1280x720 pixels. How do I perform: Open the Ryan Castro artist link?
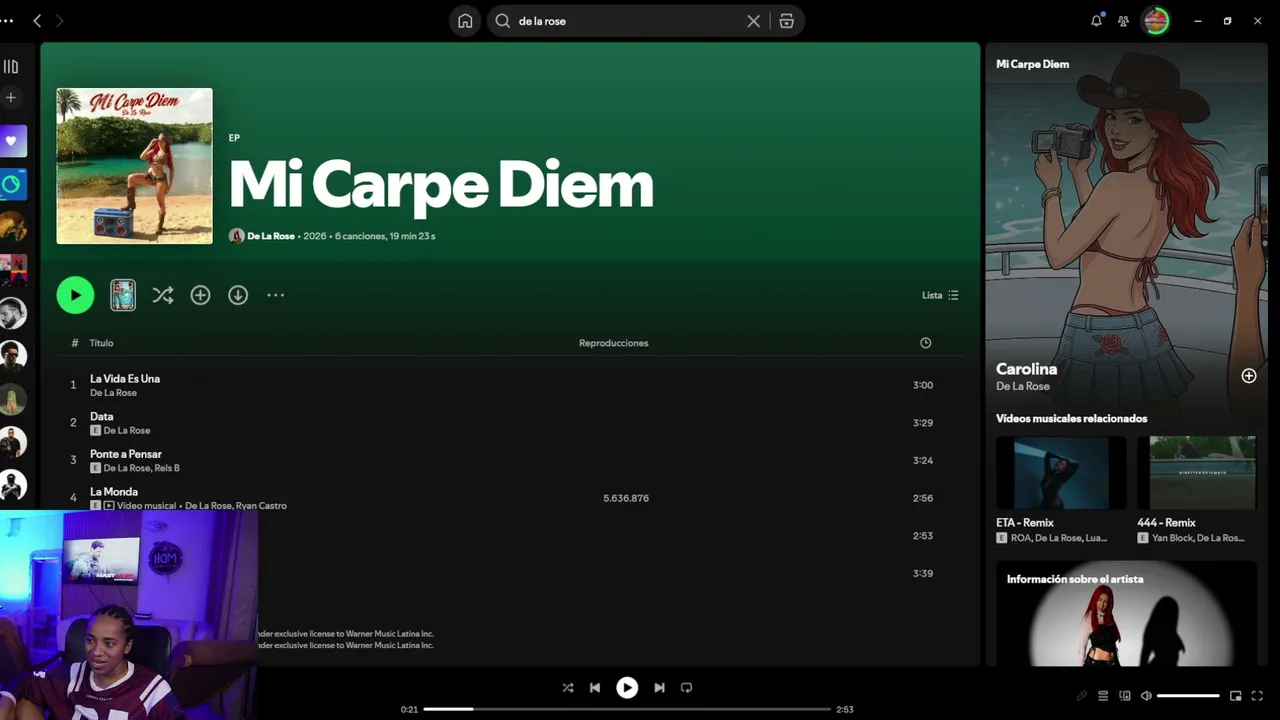point(260,506)
